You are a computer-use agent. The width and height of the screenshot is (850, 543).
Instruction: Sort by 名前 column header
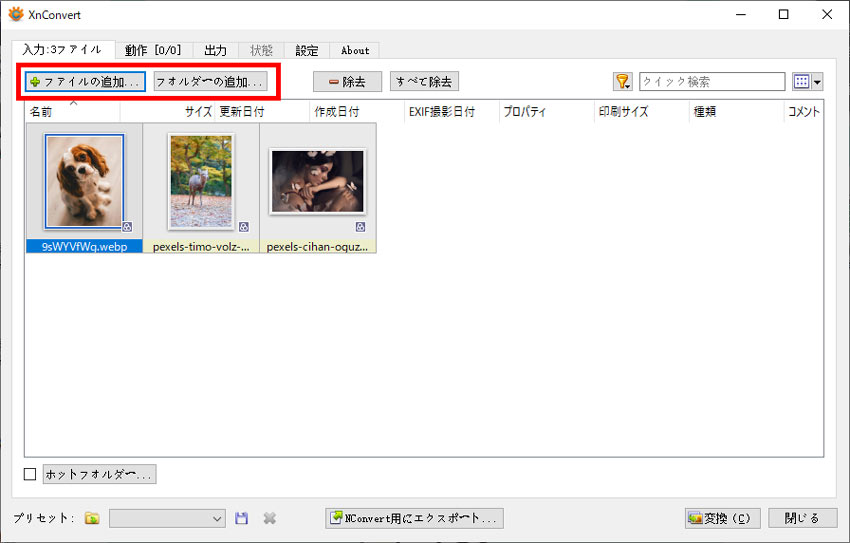pos(73,112)
